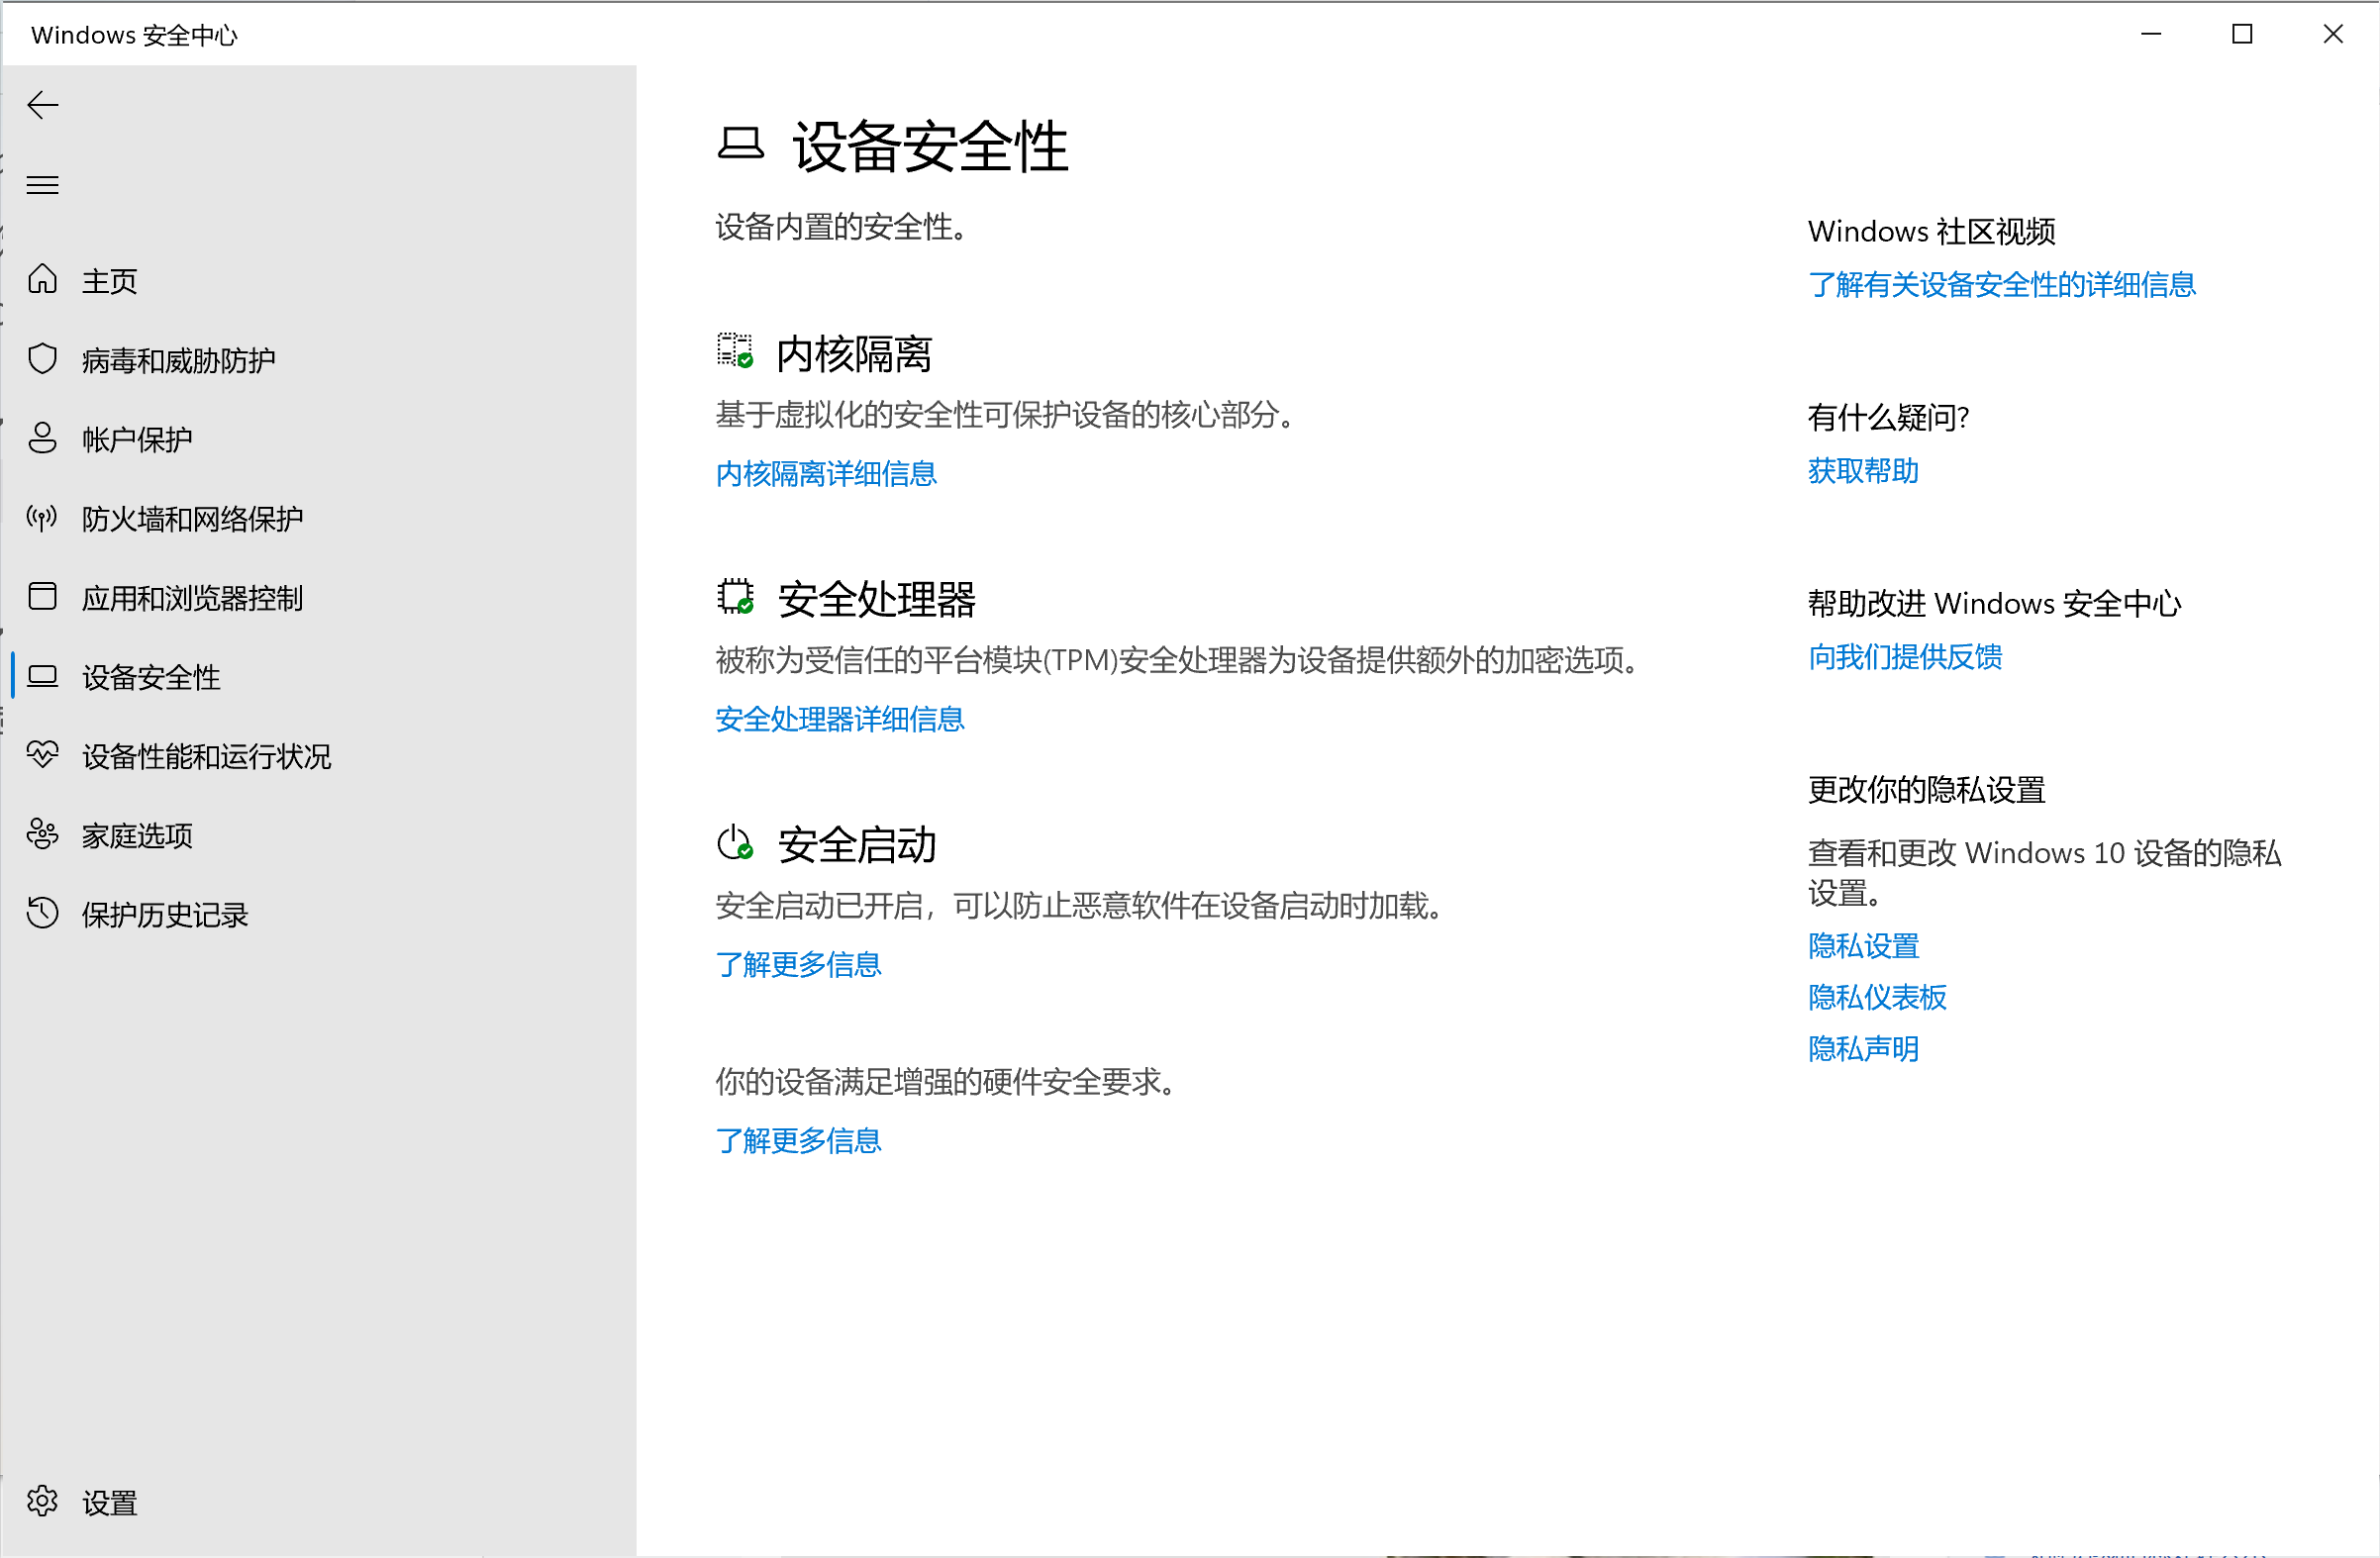Viewport: 2380px width, 1558px height.
Task: Click 向我们提供反馈 link
Action: tap(1904, 657)
